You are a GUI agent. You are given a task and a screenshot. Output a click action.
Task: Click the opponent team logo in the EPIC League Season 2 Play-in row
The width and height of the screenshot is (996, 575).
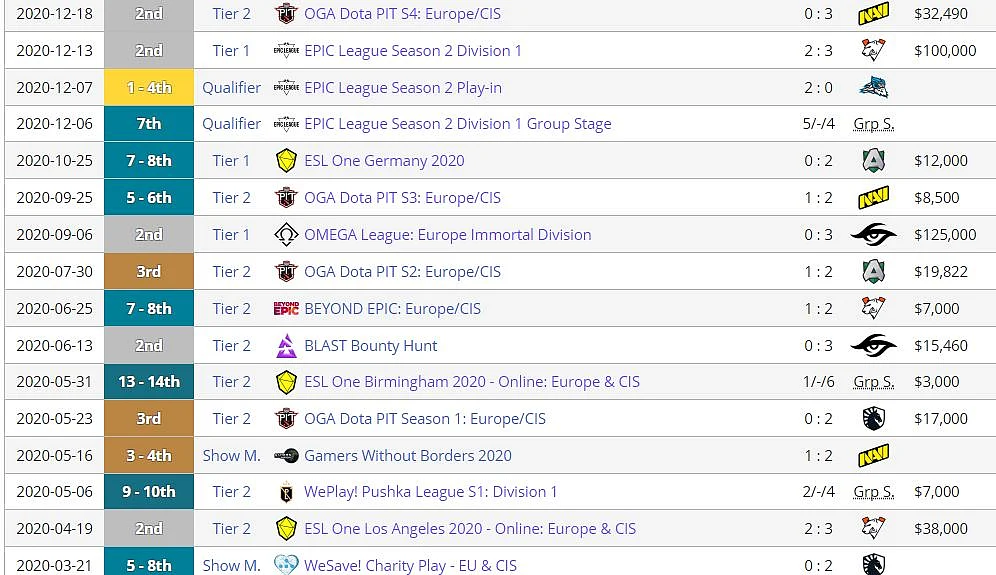click(873, 87)
